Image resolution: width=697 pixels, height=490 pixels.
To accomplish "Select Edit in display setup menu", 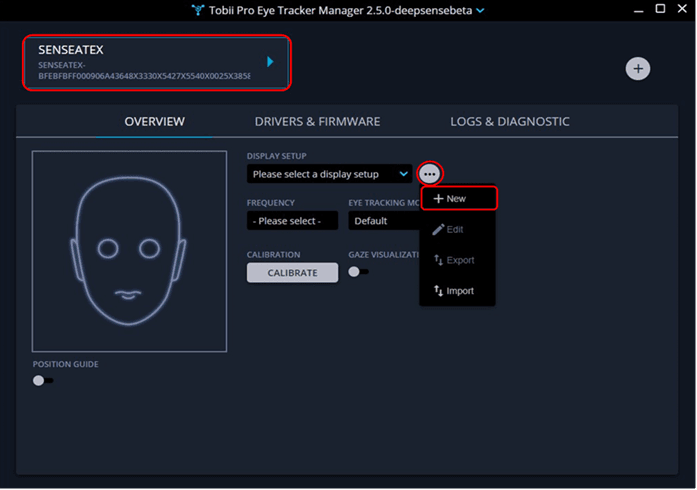I will click(x=457, y=229).
